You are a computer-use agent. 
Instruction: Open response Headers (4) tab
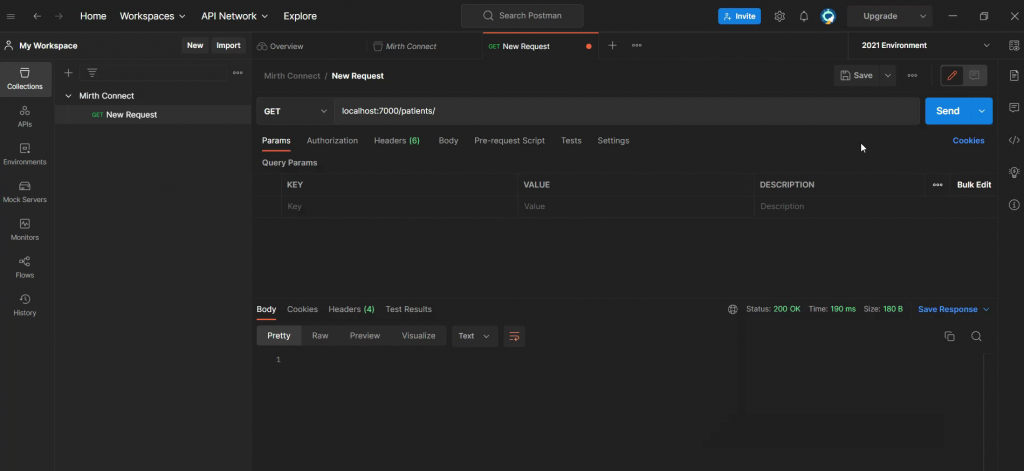click(x=351, y=310)
